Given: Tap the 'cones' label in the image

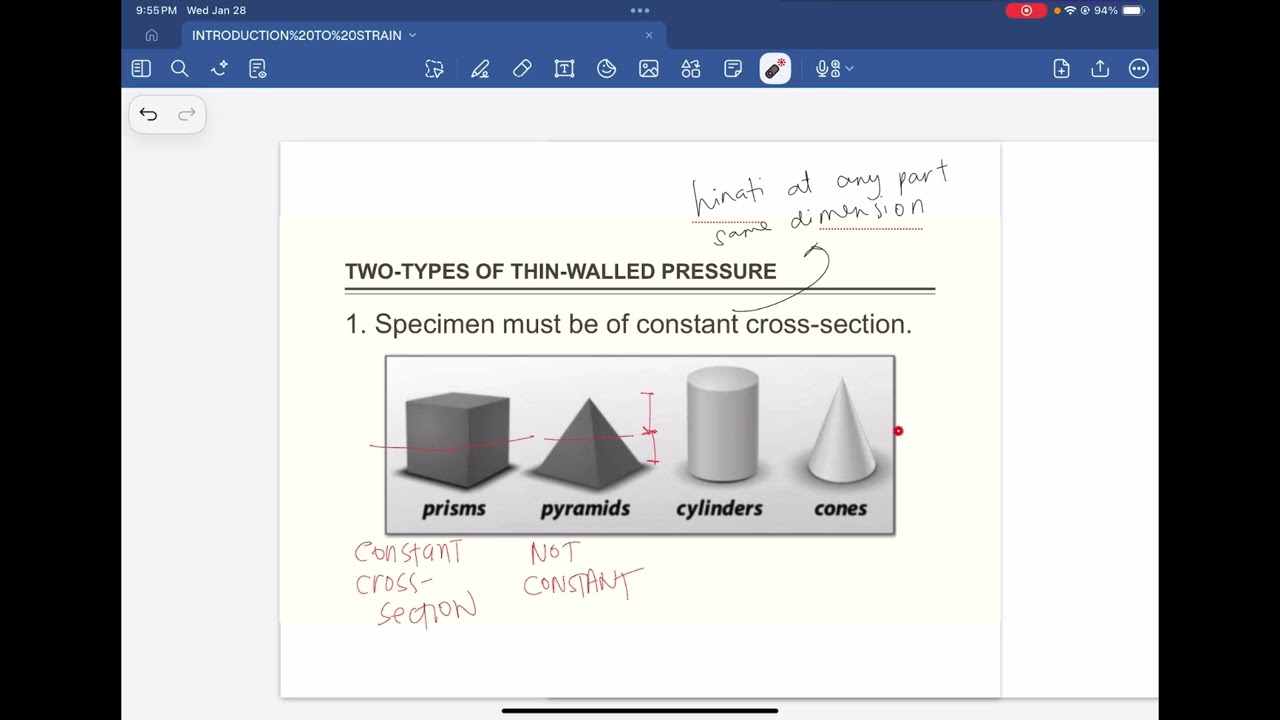Looking at the screenshot, I should (840, 509).
